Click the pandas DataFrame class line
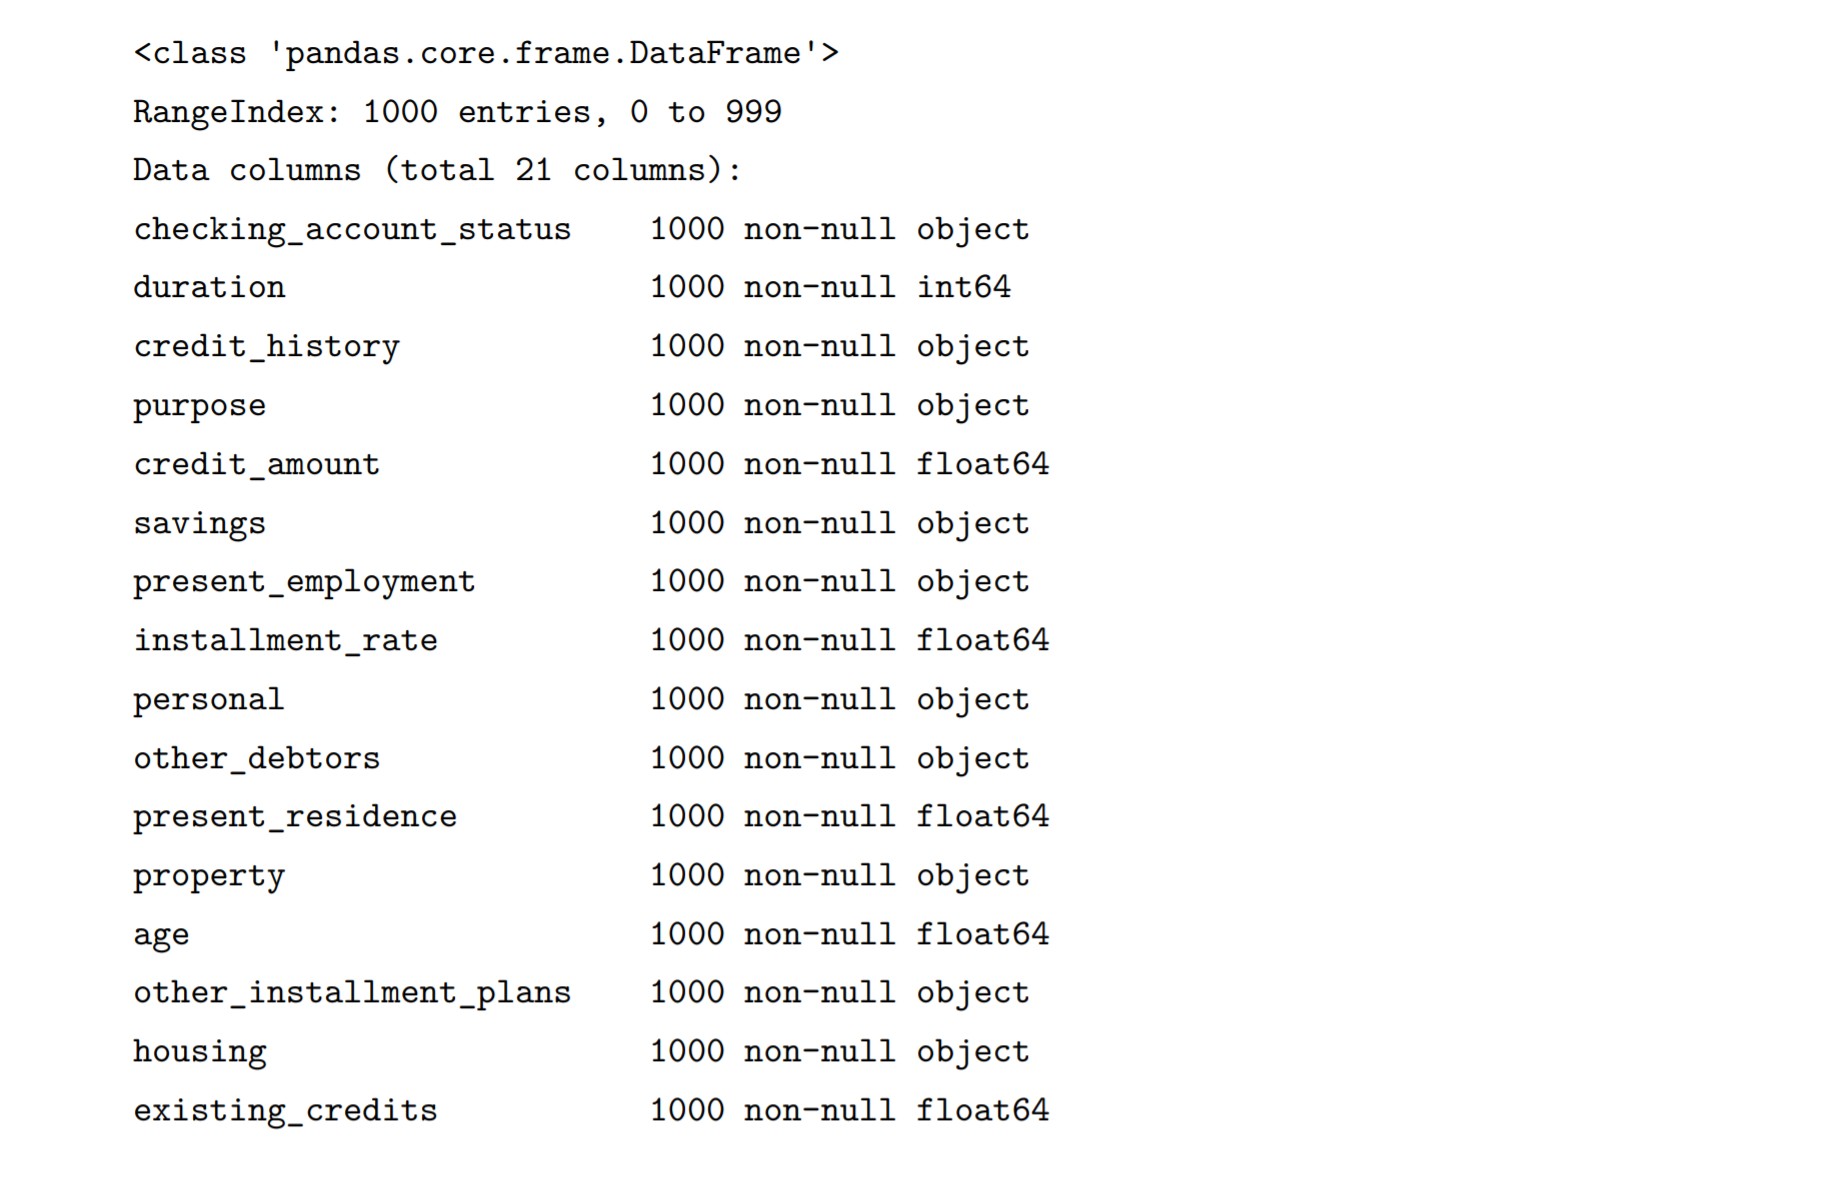The height and width of the screenshot is (1202, 1846). [486, 53]
